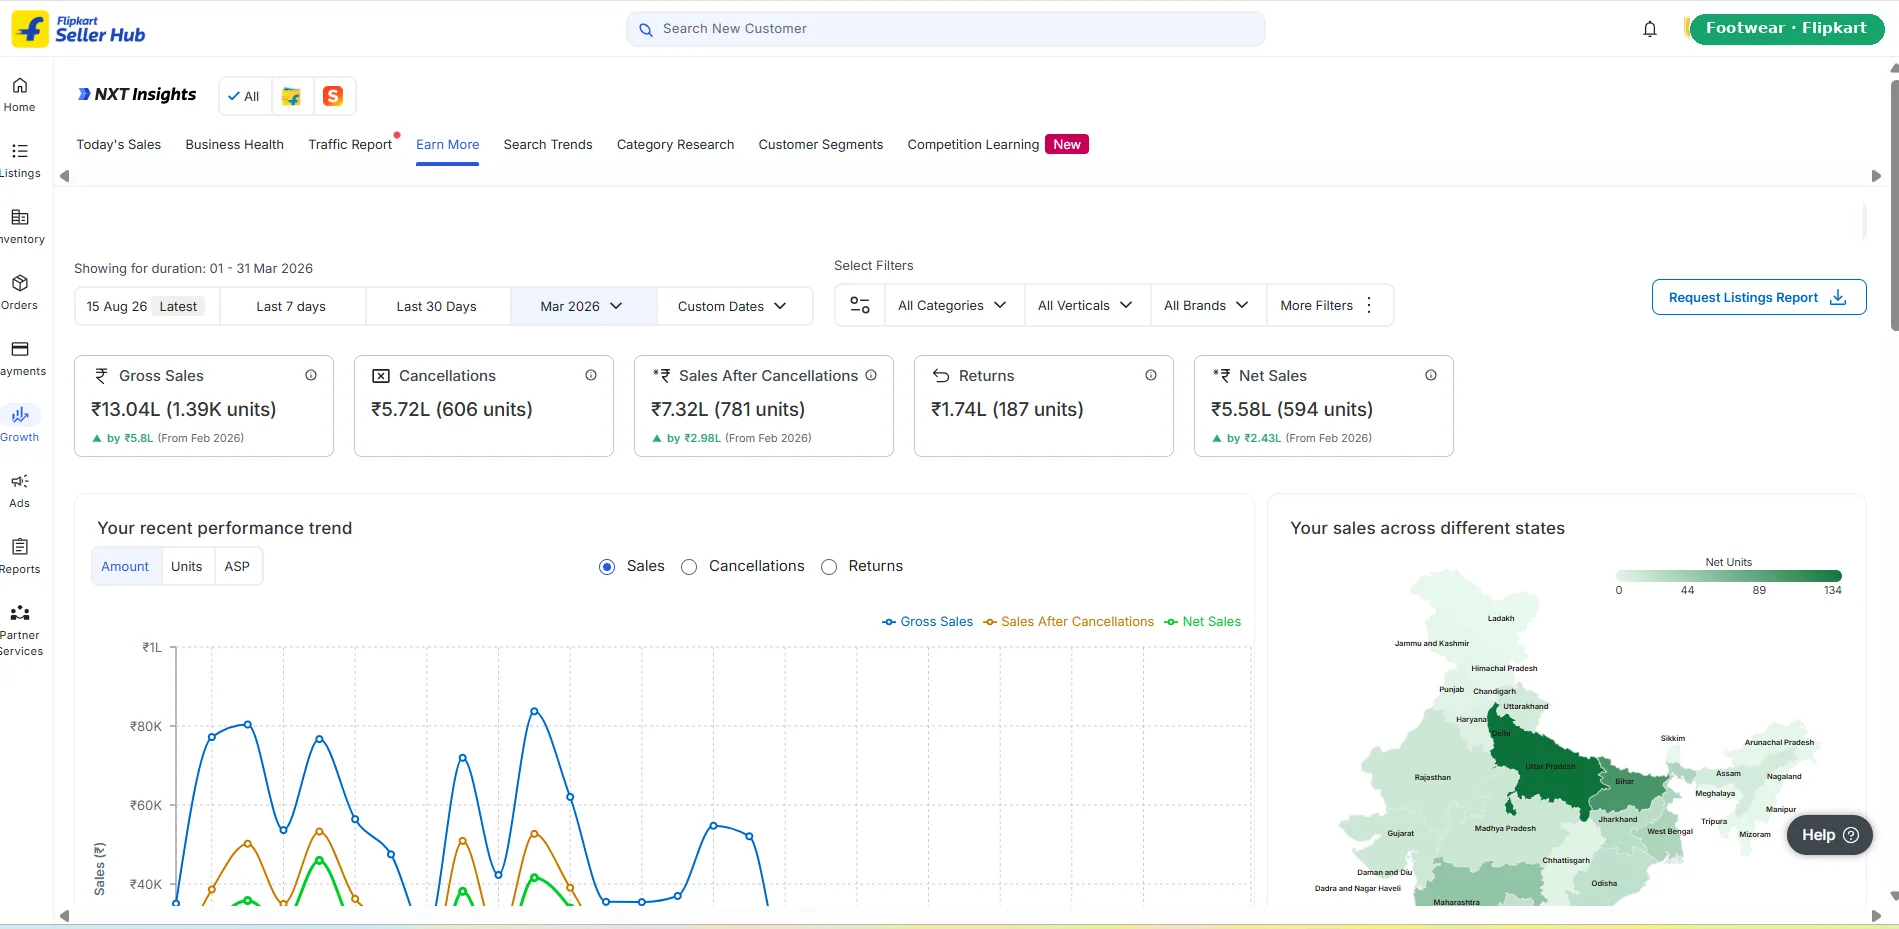Select the Shopsy platform filter icon
The height and width of the screenshot is (929, 1899).
tap(333, 96)
